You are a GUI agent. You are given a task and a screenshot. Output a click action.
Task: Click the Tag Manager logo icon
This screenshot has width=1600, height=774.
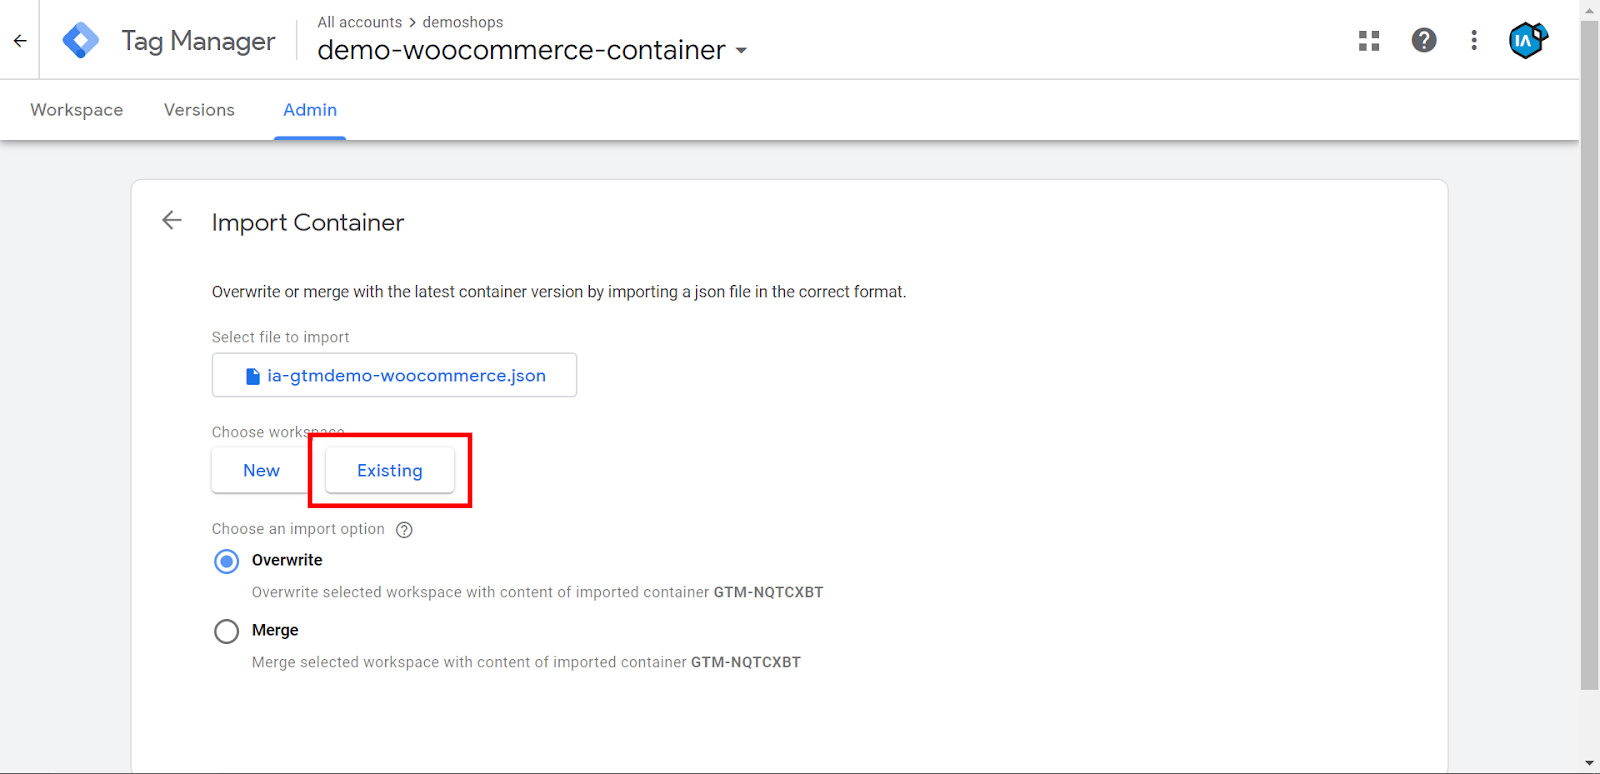coord(80,41)
